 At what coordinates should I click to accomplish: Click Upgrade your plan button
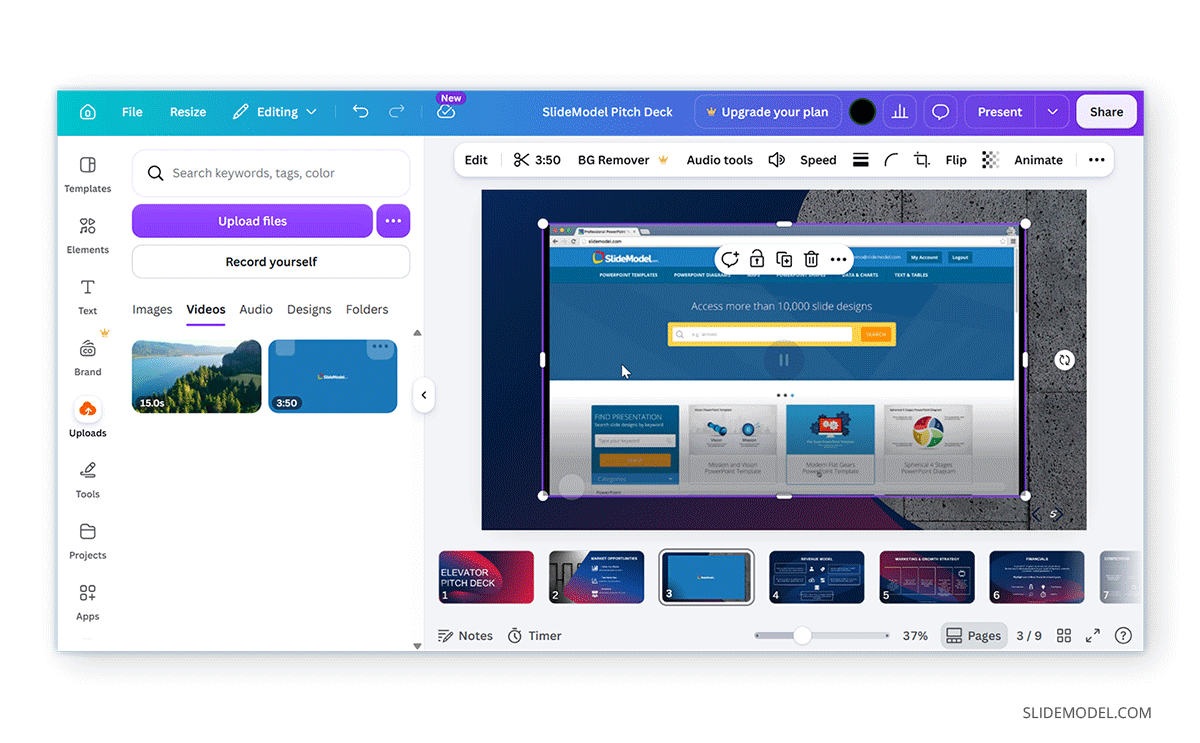point(768,112)
